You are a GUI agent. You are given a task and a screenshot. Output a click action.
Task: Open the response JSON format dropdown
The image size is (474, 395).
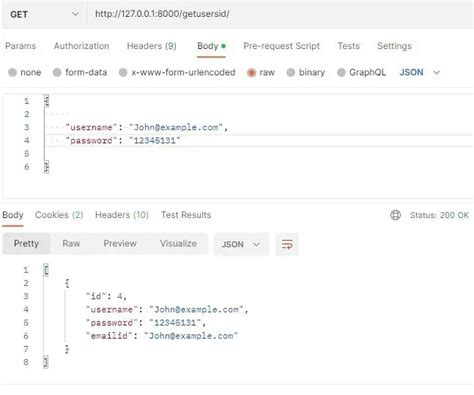[241, 244]
